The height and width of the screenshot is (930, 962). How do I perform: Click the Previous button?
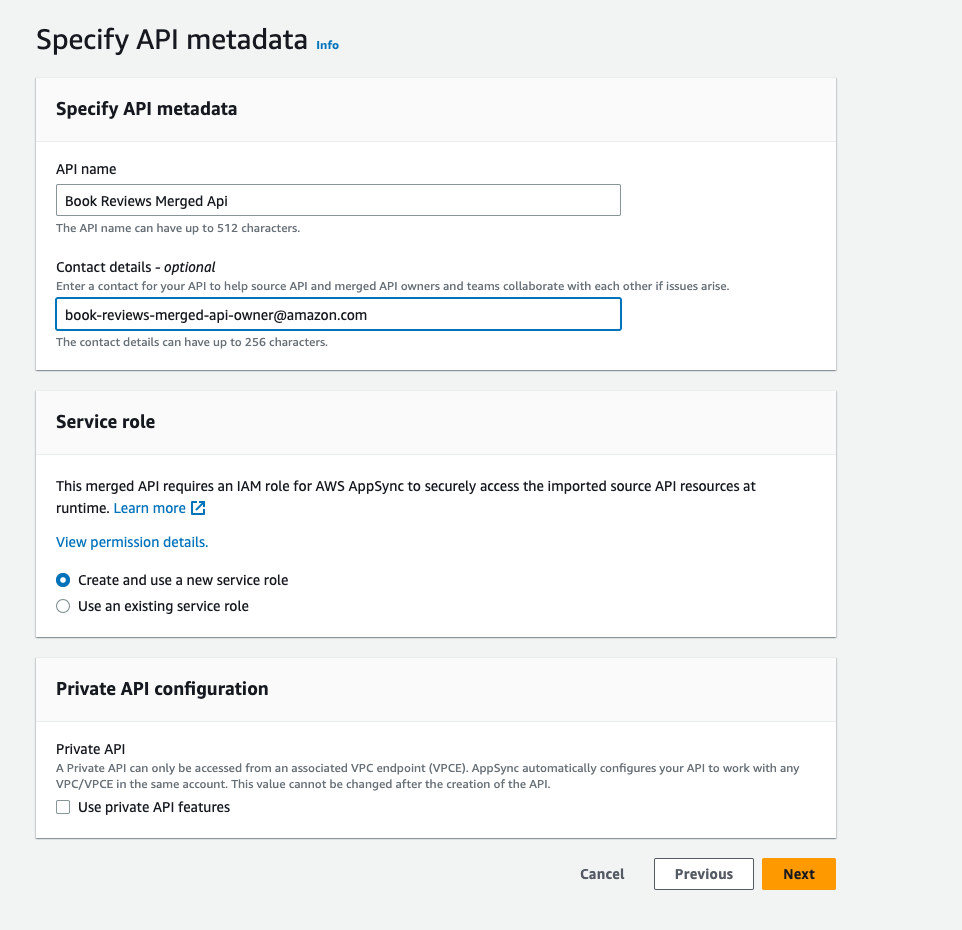[703, 873]
